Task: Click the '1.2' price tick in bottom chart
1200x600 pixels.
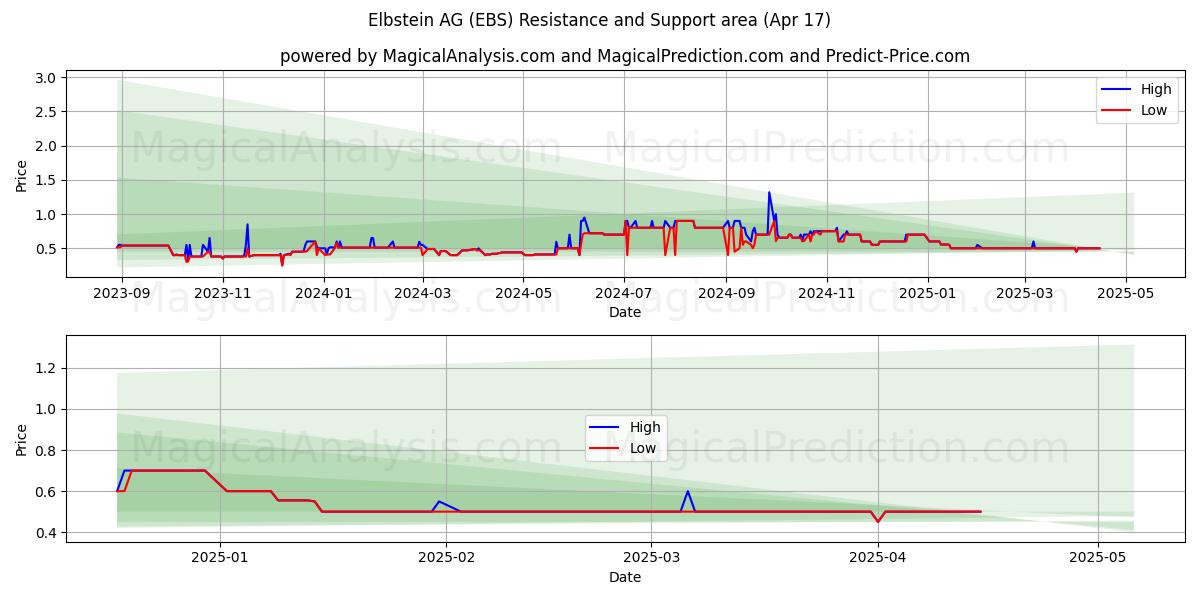Action: pos(48,369)
